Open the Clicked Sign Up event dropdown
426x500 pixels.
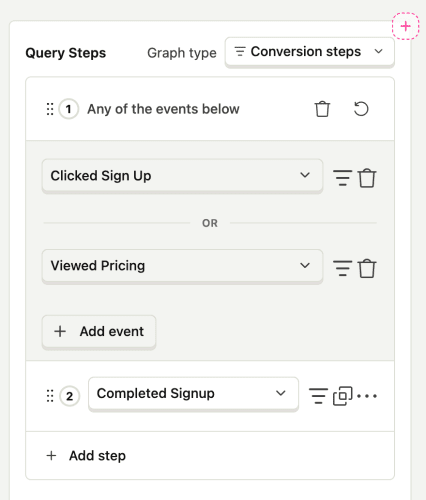182,176
